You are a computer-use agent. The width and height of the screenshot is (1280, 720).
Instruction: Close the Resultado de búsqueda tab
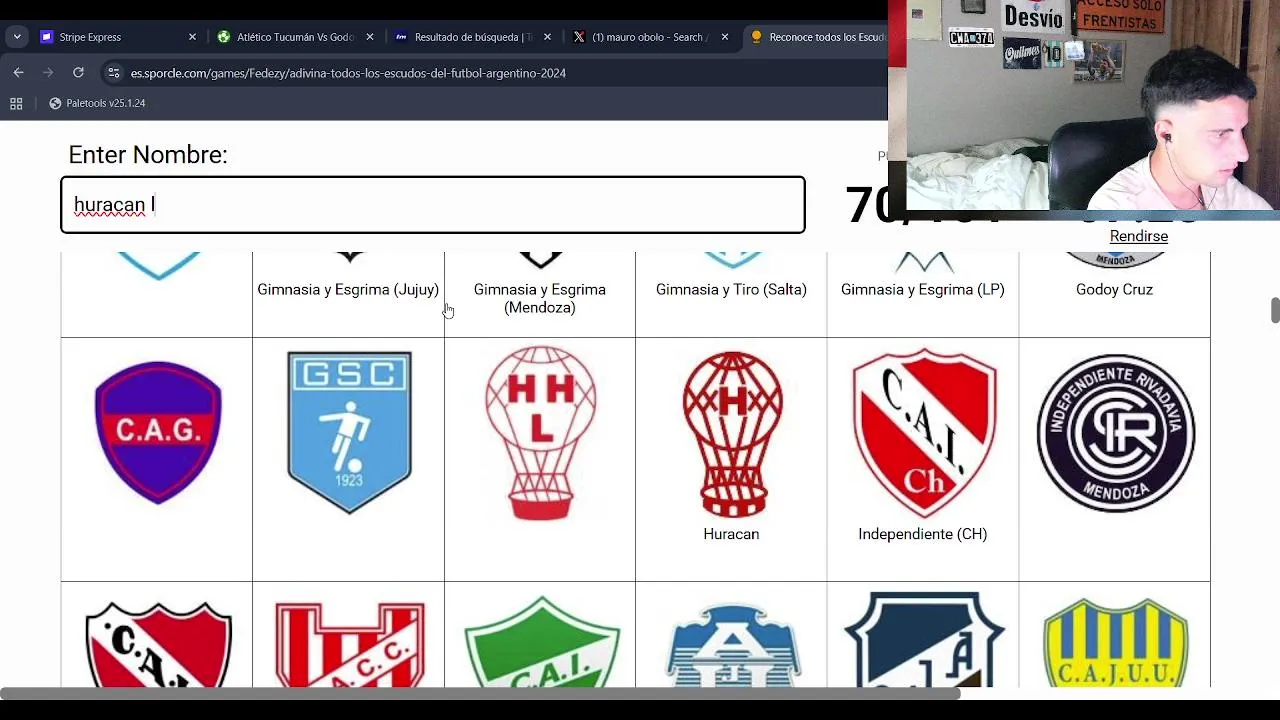coord(547,37)
